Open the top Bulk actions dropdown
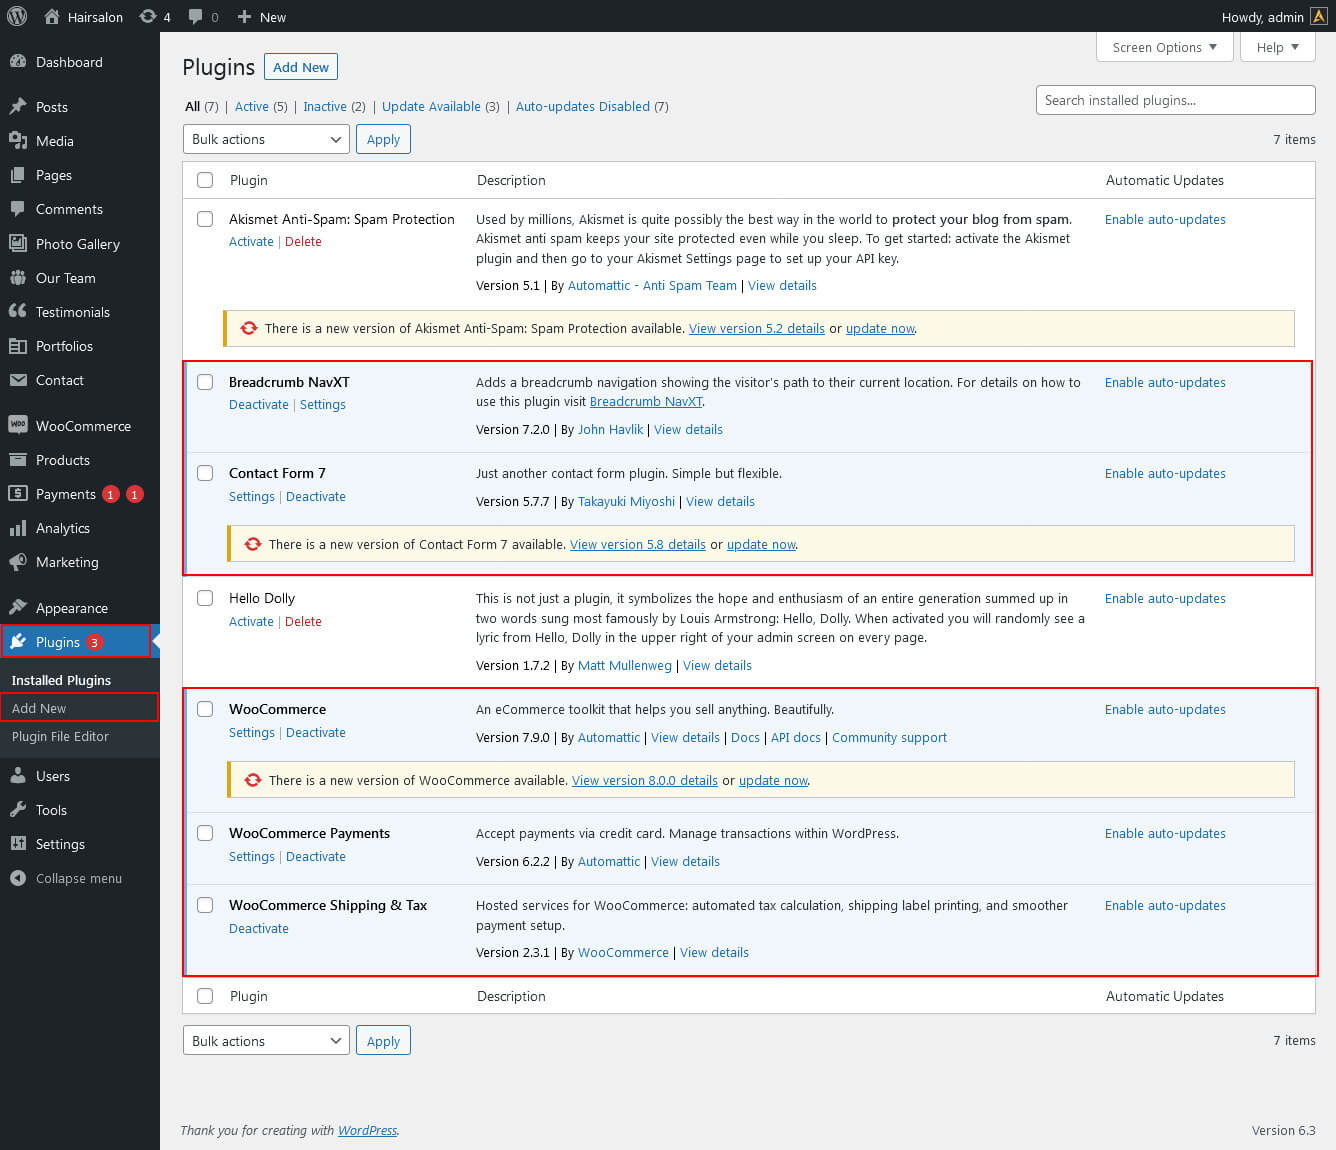The image size is (1336, 1150). 266,139
